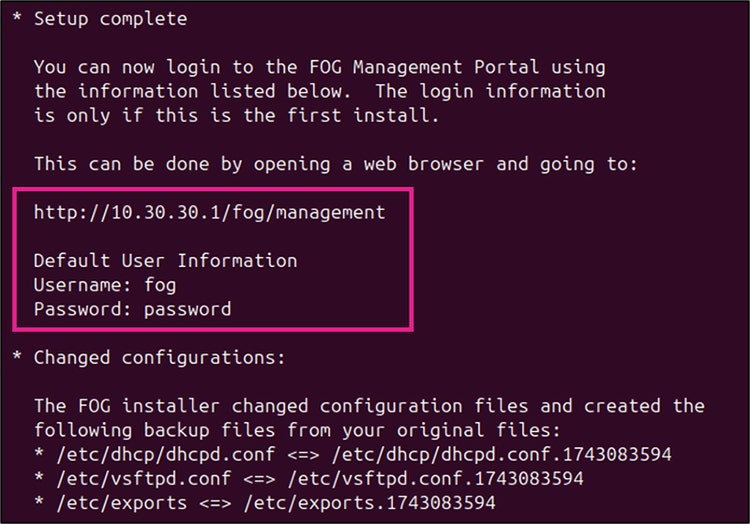Click 'FOG Management Portal' in the first paragraph
The image size is (750, 524).
(x=424, y=67)
